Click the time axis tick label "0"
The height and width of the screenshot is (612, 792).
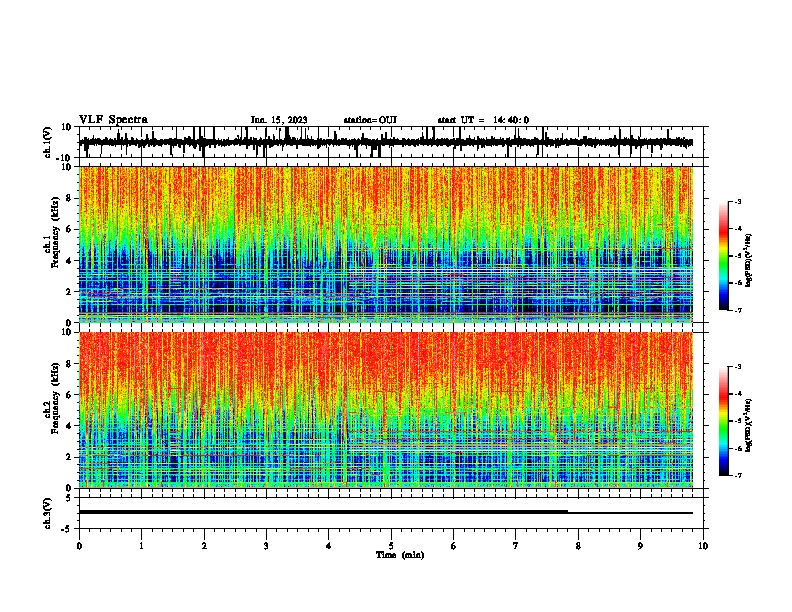(x=79, y=546)
